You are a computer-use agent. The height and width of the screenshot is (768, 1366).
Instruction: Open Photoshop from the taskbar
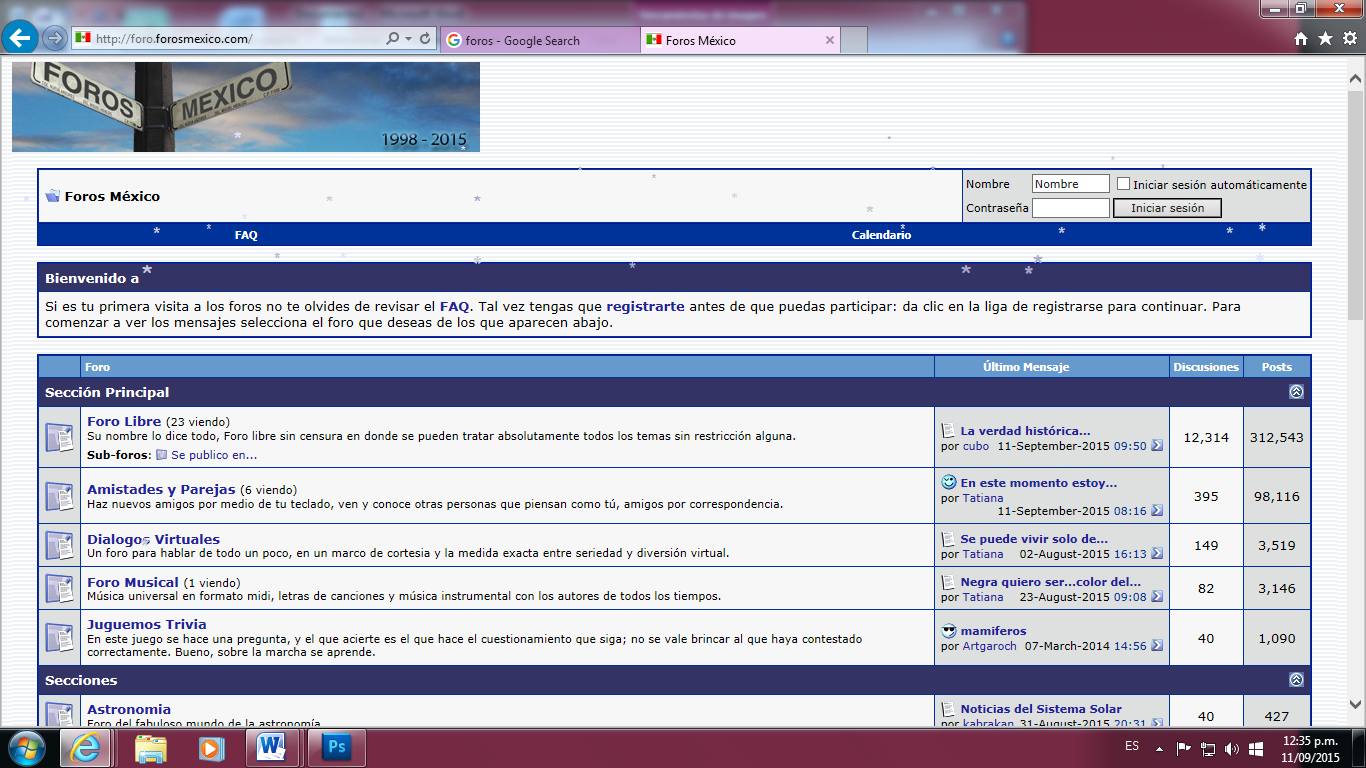click(x=337, y=748)
